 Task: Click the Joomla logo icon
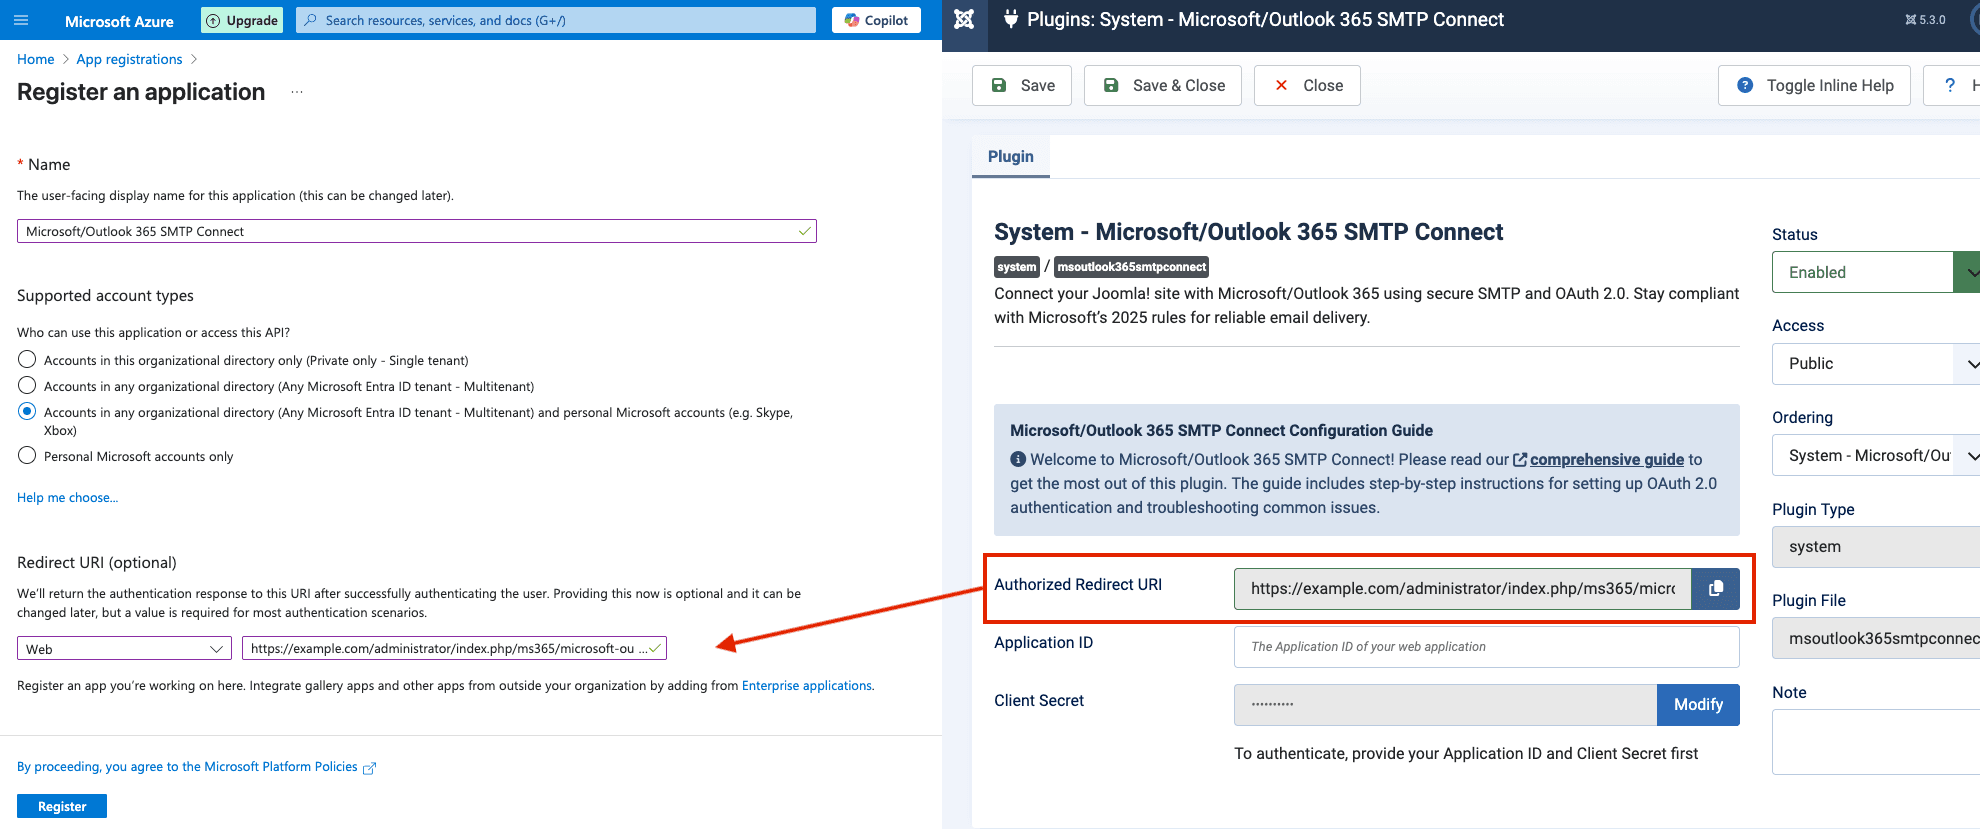point(964,20)
